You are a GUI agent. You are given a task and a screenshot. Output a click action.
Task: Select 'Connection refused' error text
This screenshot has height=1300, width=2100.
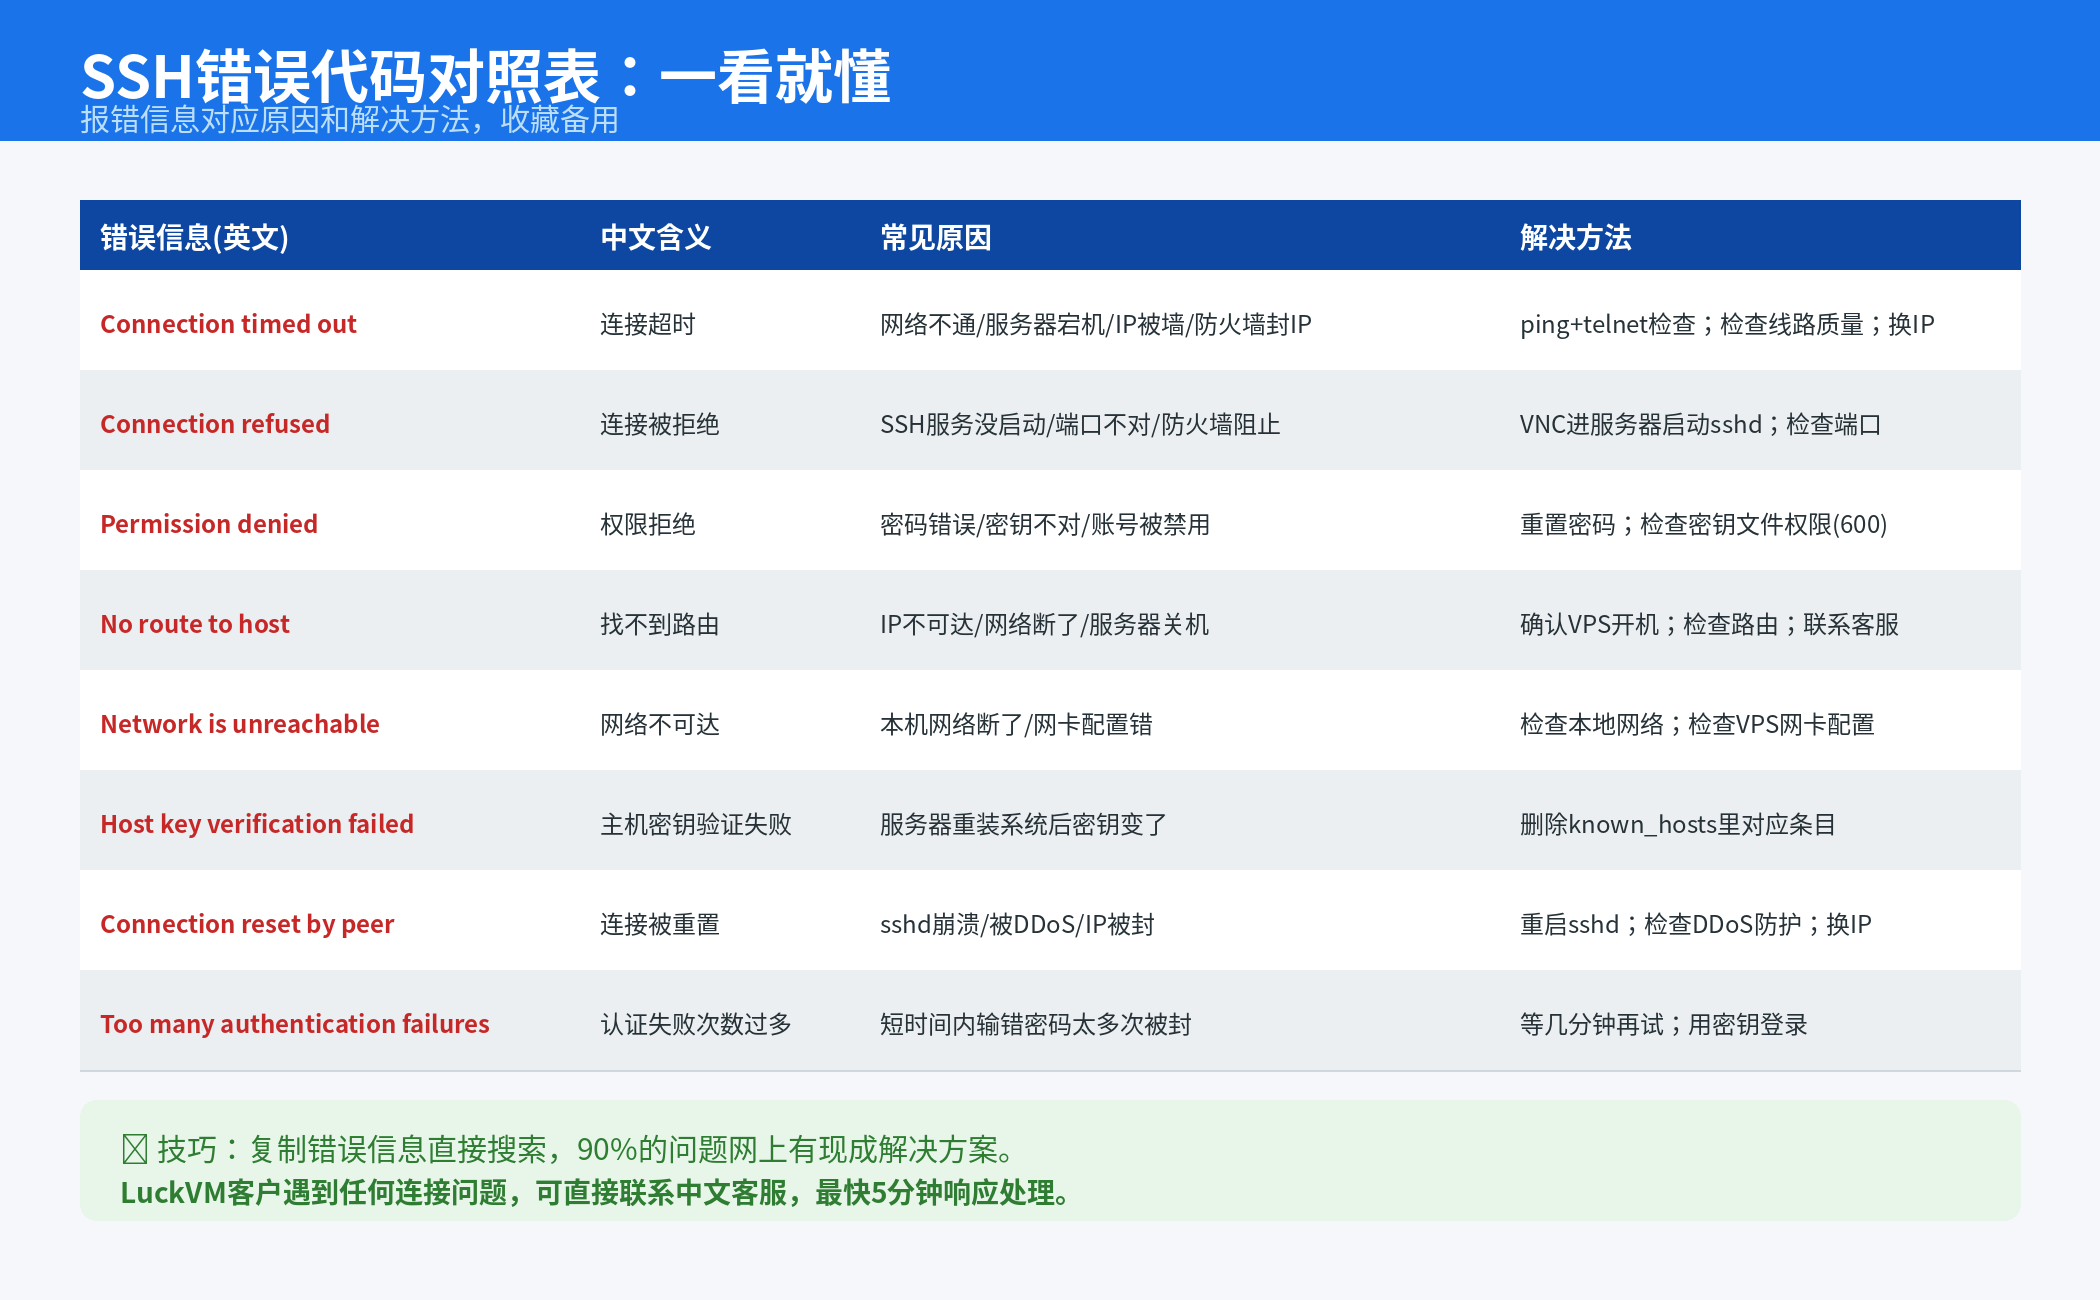click(215, 424)
